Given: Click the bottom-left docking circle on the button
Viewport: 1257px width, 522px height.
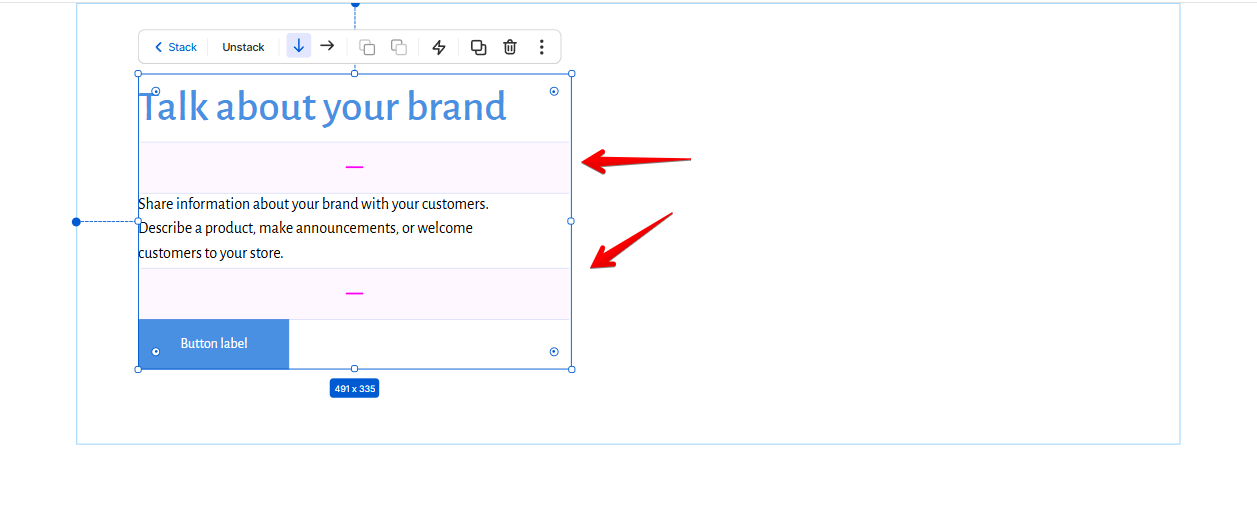Looking at the screenshot, I should click(155, 352).
